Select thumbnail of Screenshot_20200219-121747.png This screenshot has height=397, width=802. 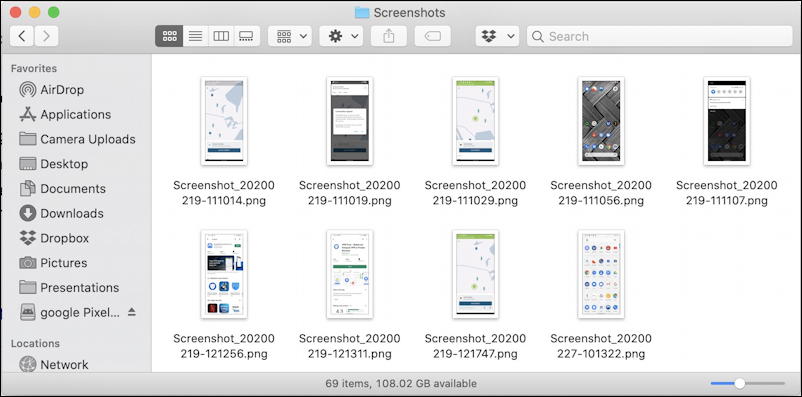[476, 274]
